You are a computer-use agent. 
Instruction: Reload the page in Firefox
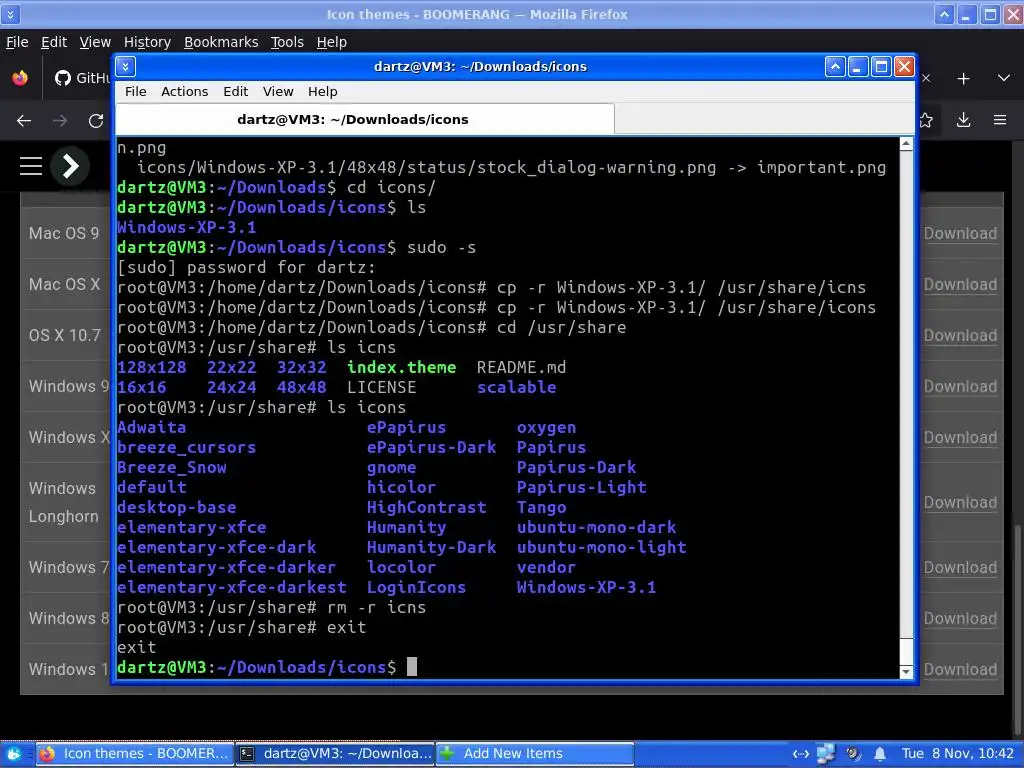tap(96, 121)
